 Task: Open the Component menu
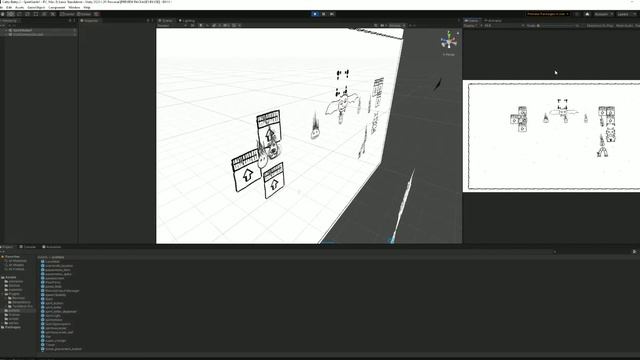click(57, 7)
